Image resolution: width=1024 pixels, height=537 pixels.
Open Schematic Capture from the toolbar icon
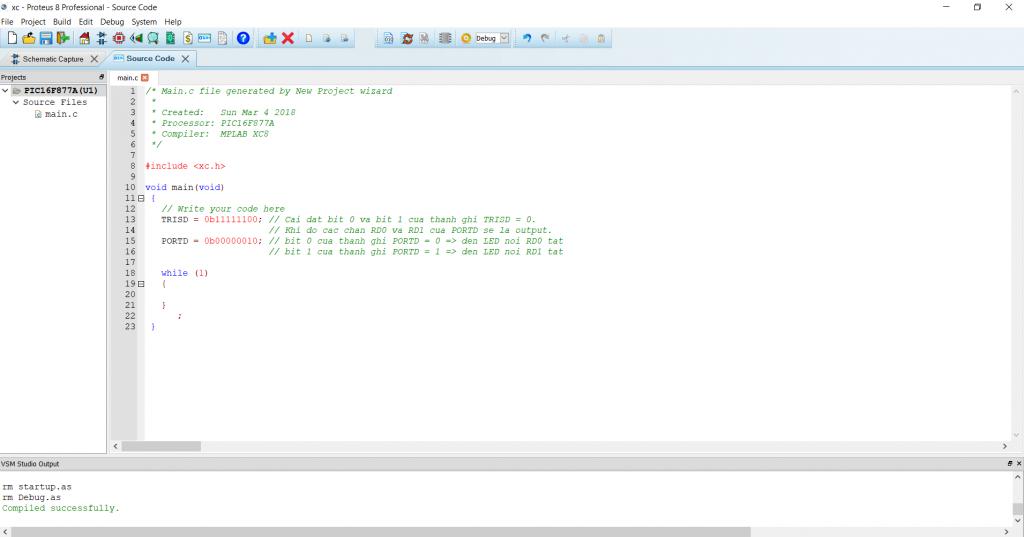[102, 39]
